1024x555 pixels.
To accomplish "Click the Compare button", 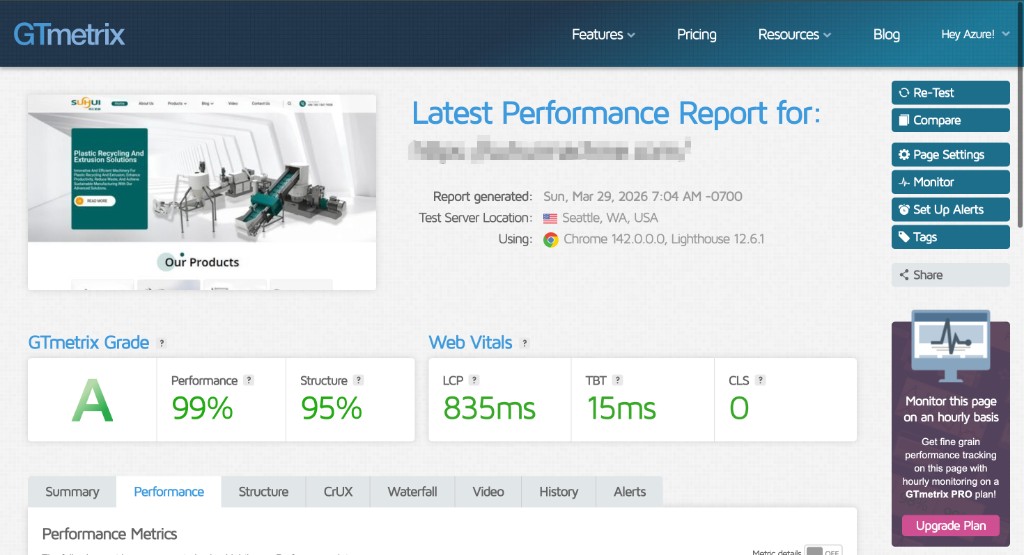I will (x=950, y=120).
